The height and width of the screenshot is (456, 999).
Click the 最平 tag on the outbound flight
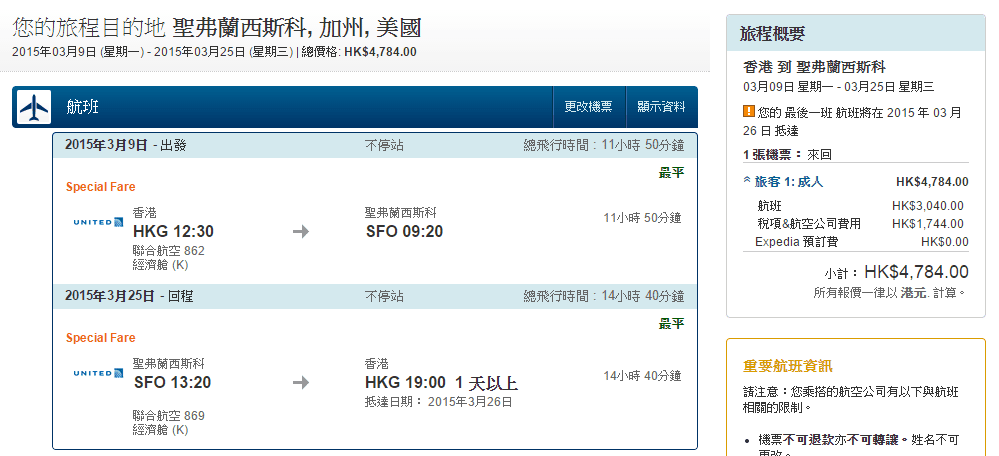click(671, 173)
